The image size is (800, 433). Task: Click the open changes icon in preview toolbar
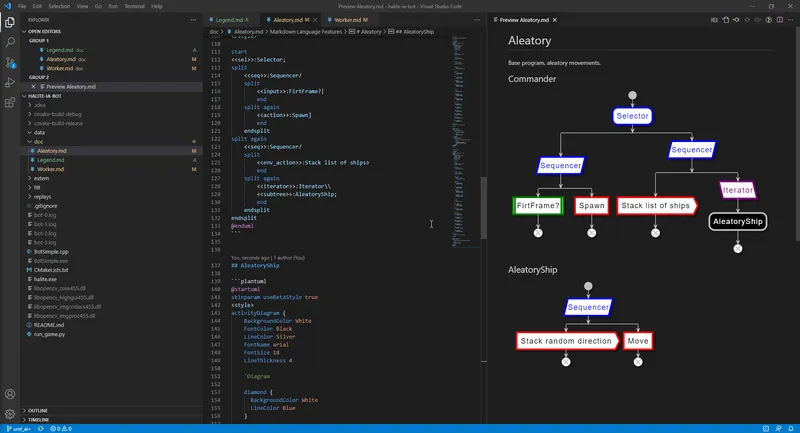point(736,20)
